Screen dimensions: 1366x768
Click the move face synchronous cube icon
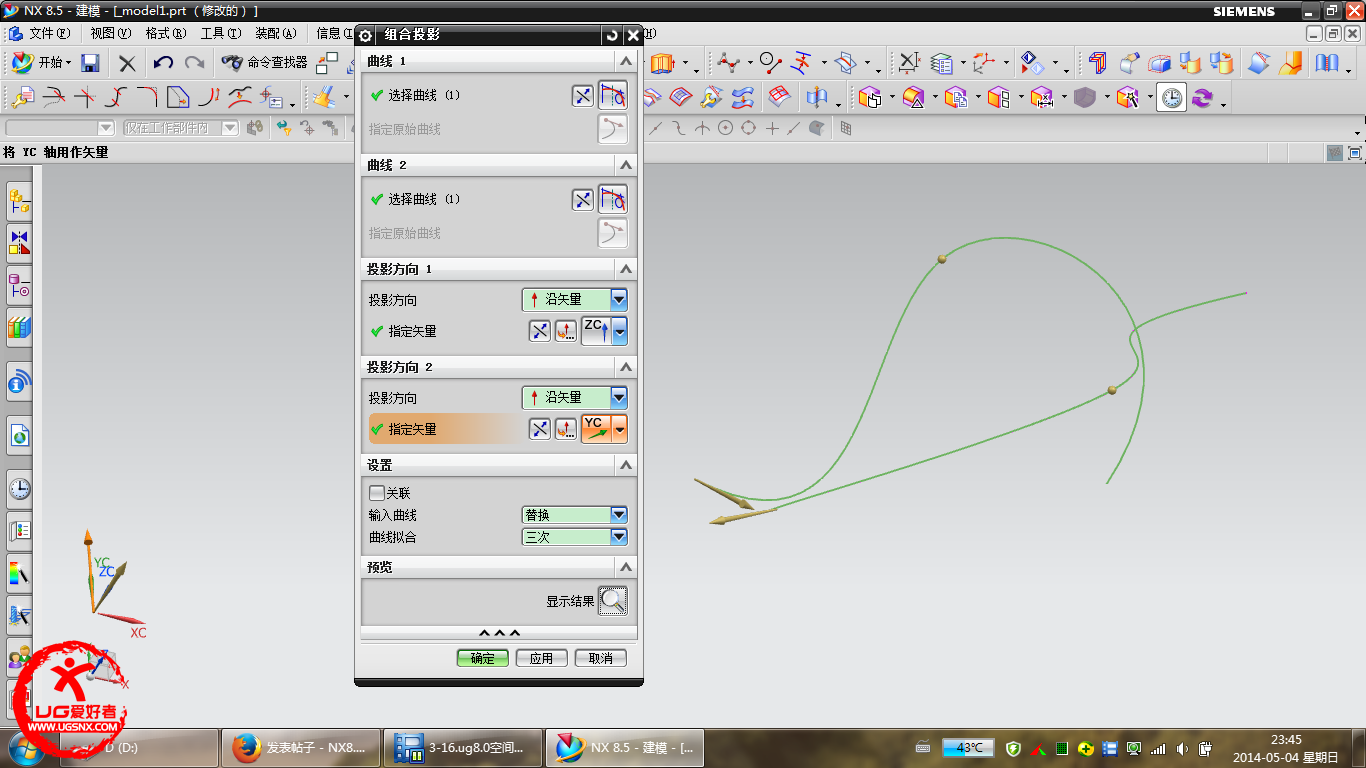point(869,97)
